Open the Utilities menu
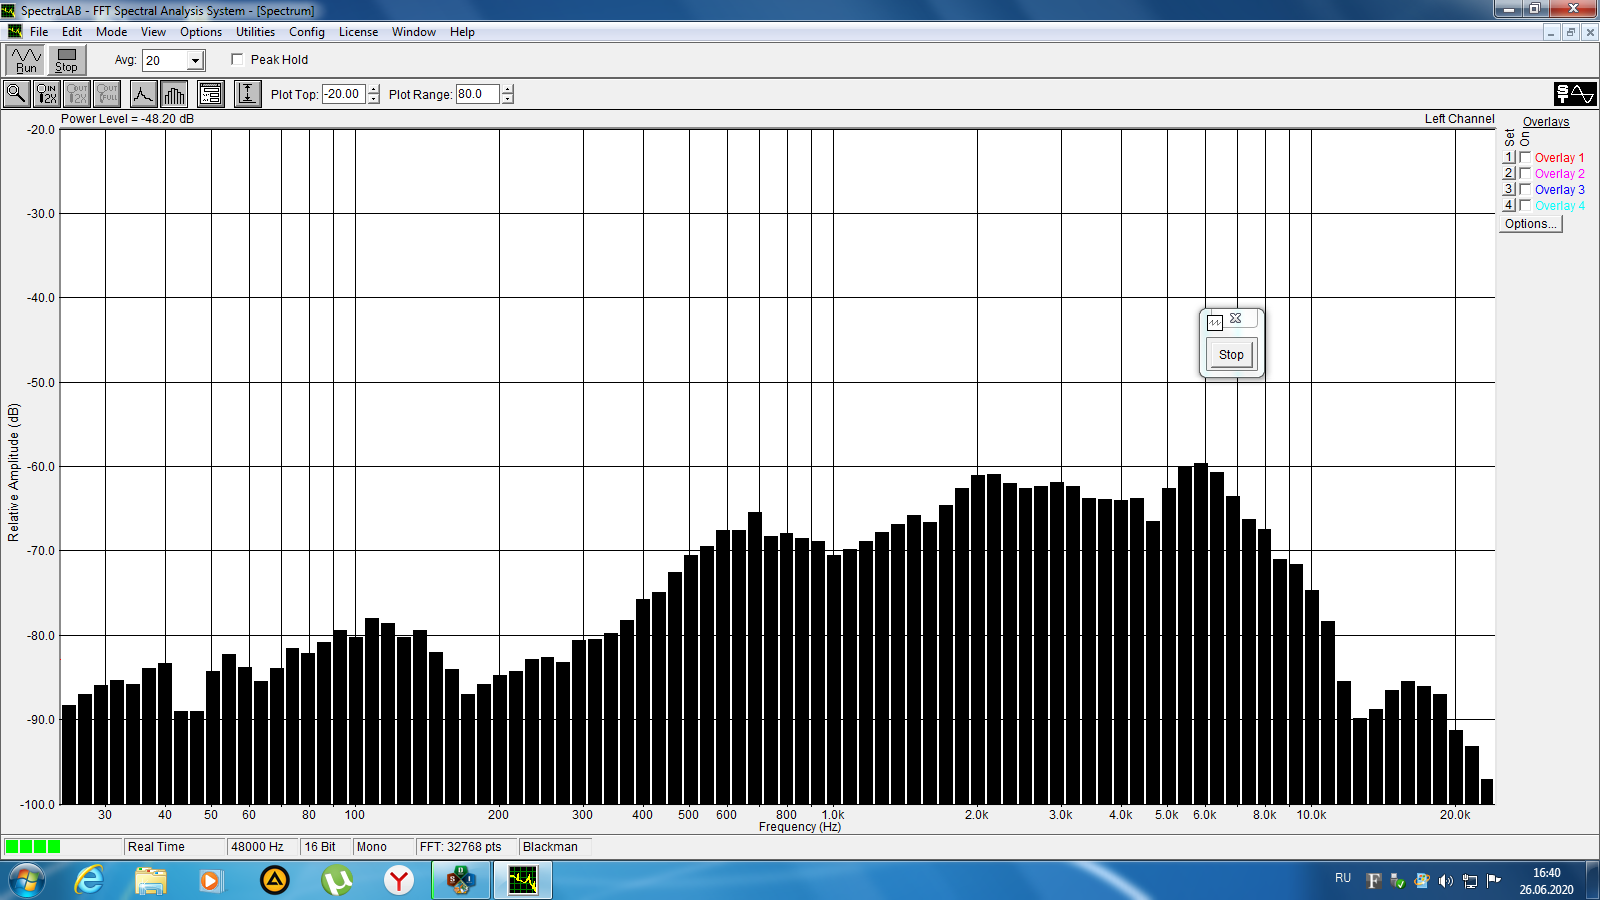 (x=256, y=32)
